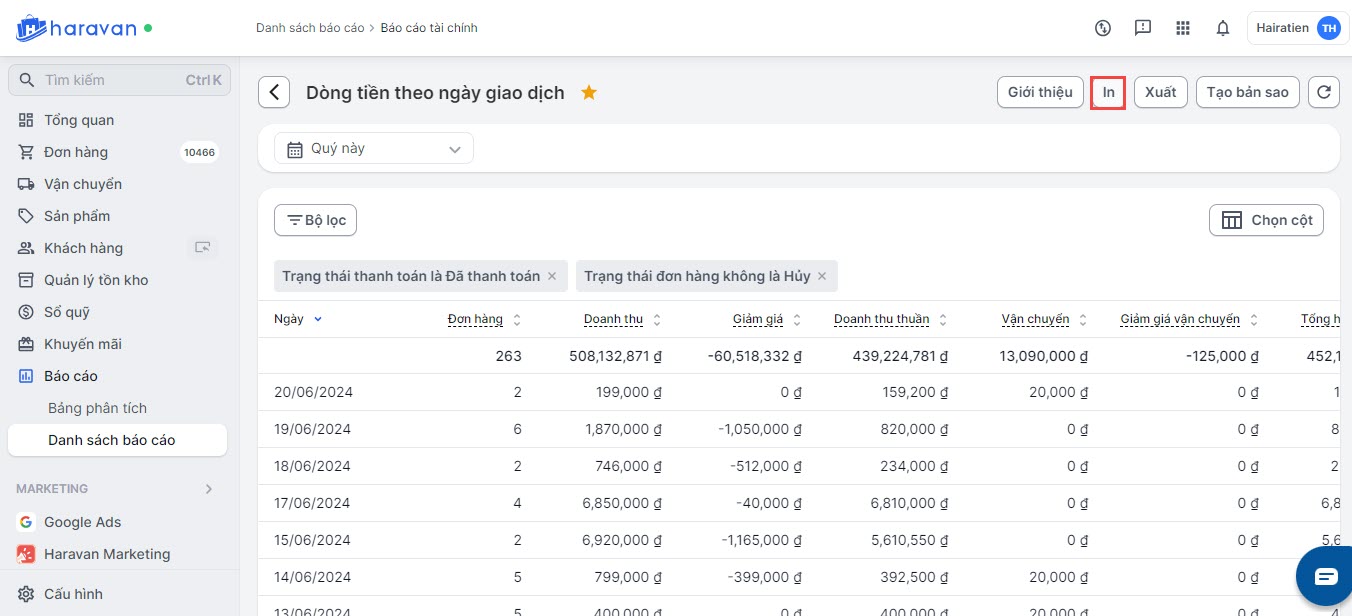Click the back arrow button
1352x616 pixels.
(274, 92)
